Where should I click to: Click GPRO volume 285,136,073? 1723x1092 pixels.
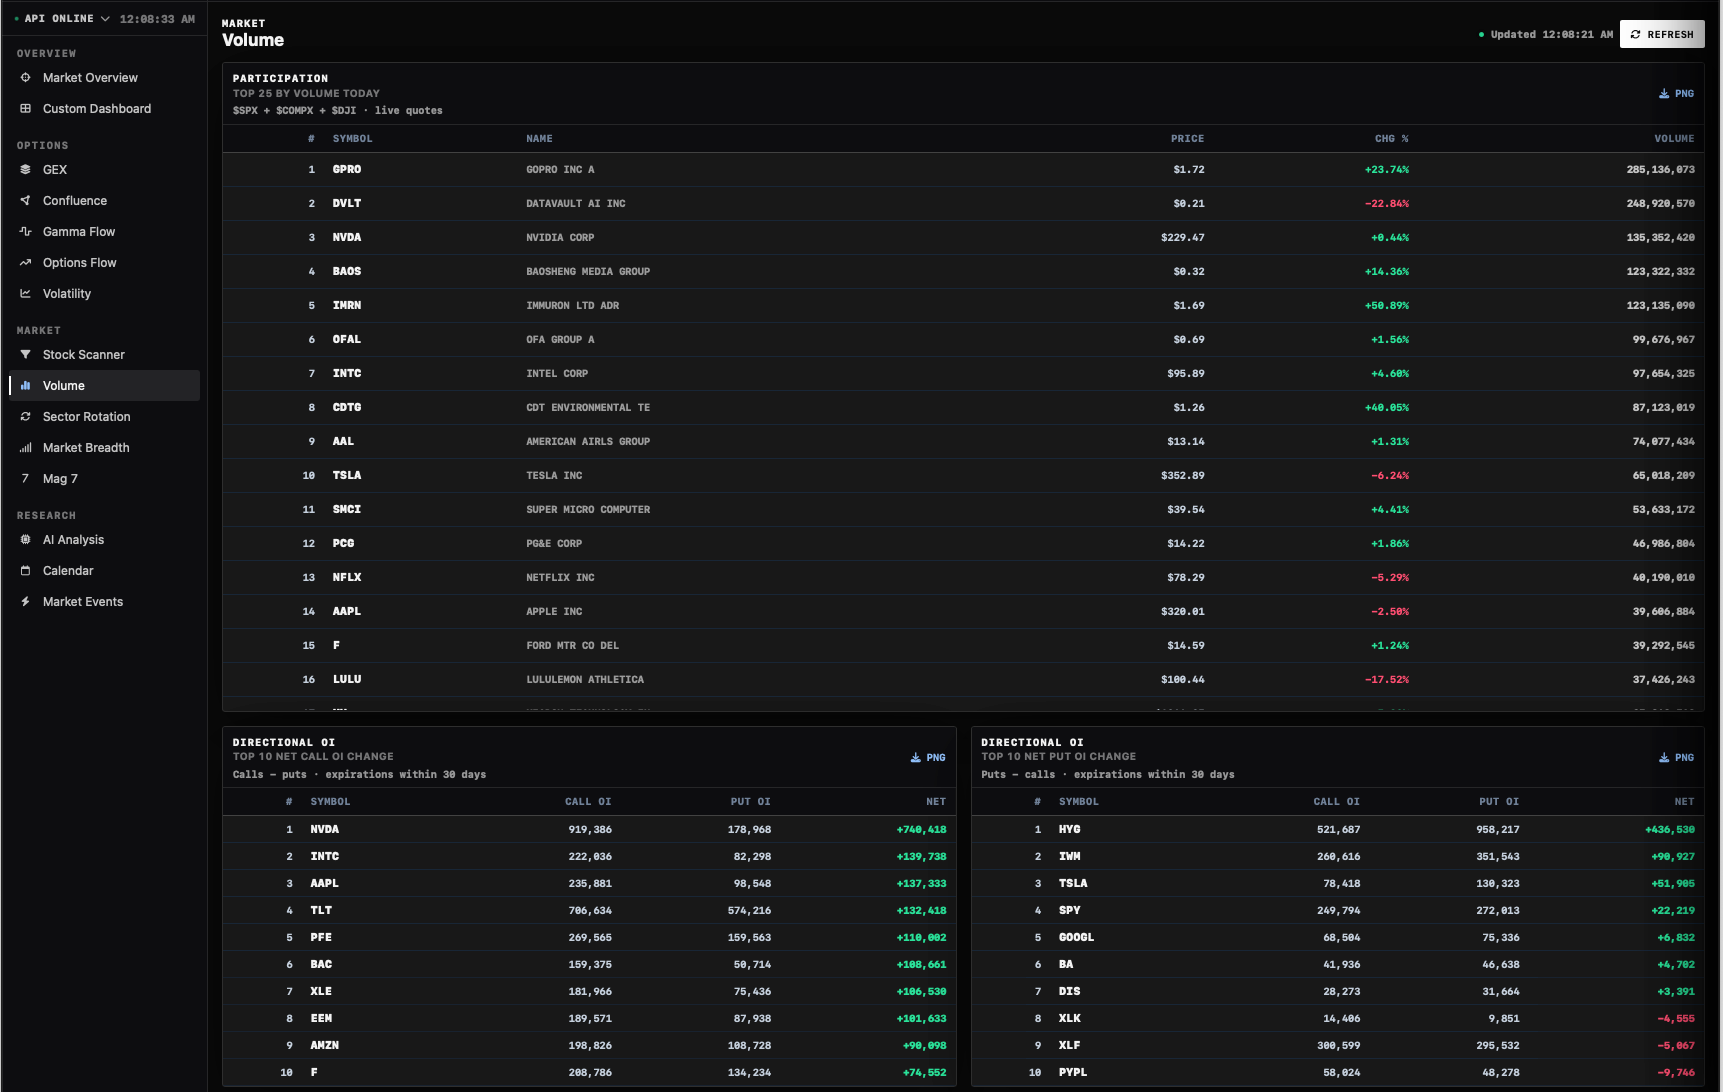[x=1660, y=169]
